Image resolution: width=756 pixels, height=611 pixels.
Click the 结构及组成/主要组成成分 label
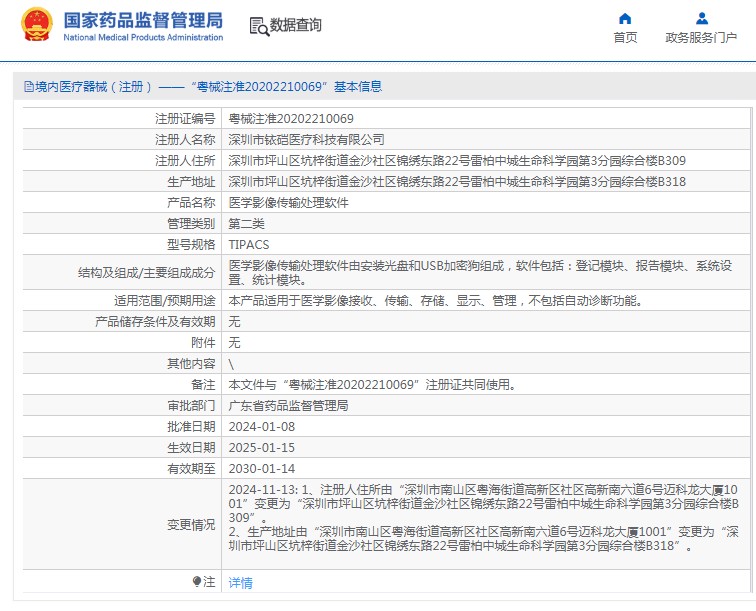click(x=147, y=273)
